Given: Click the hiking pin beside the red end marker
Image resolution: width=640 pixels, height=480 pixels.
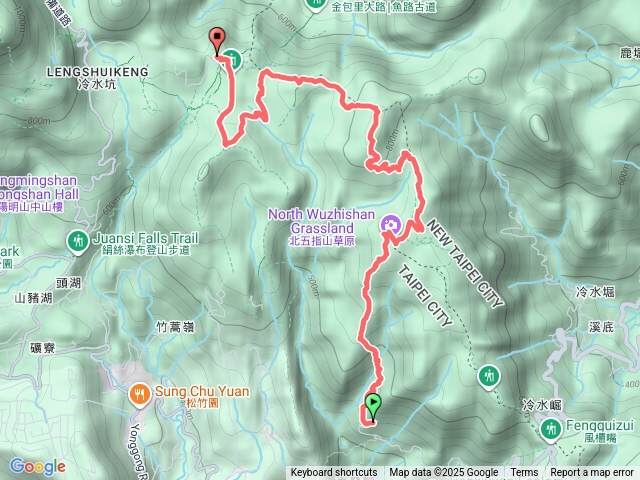Looking at the screenshot, I should (233, 60).
